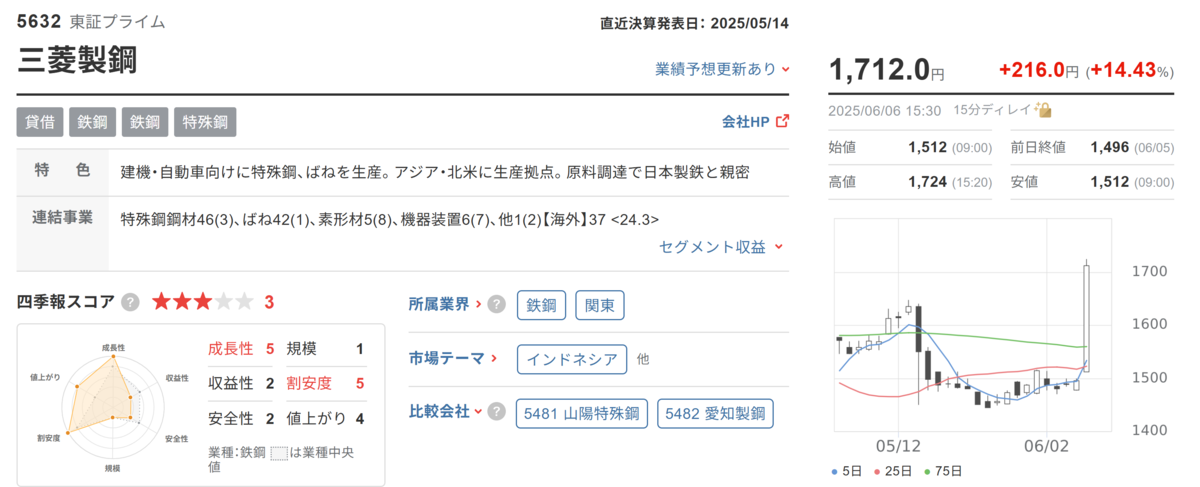The height and width of the screenshot is (487, 1200).
Task: Select the インドネシア theme chip
Action: (572, 358)
